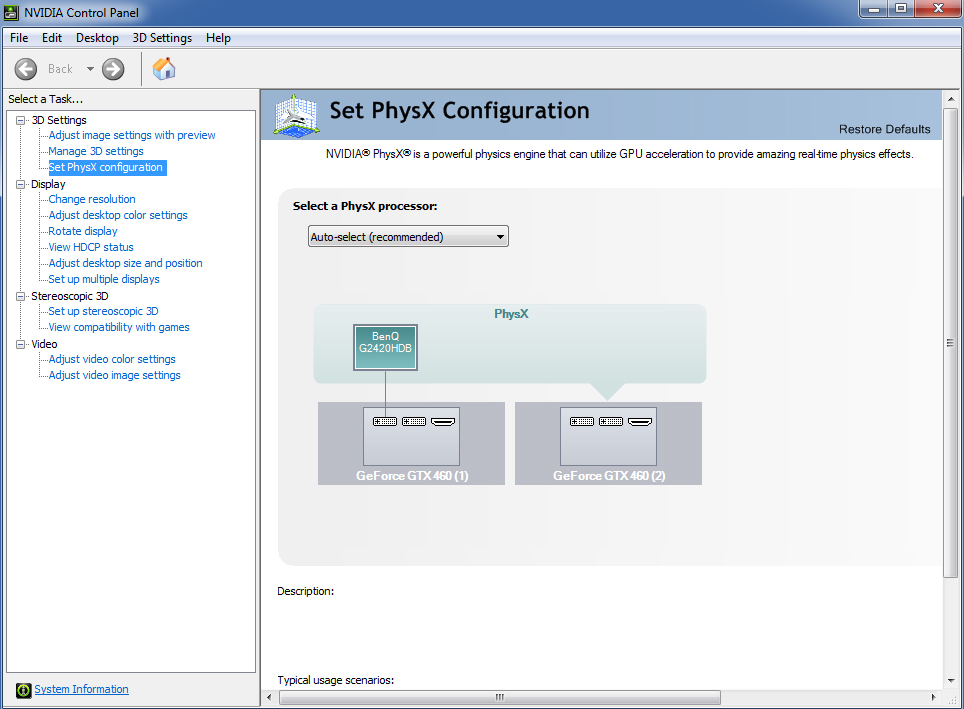Open Change resolution task

[x=92, y=199]
